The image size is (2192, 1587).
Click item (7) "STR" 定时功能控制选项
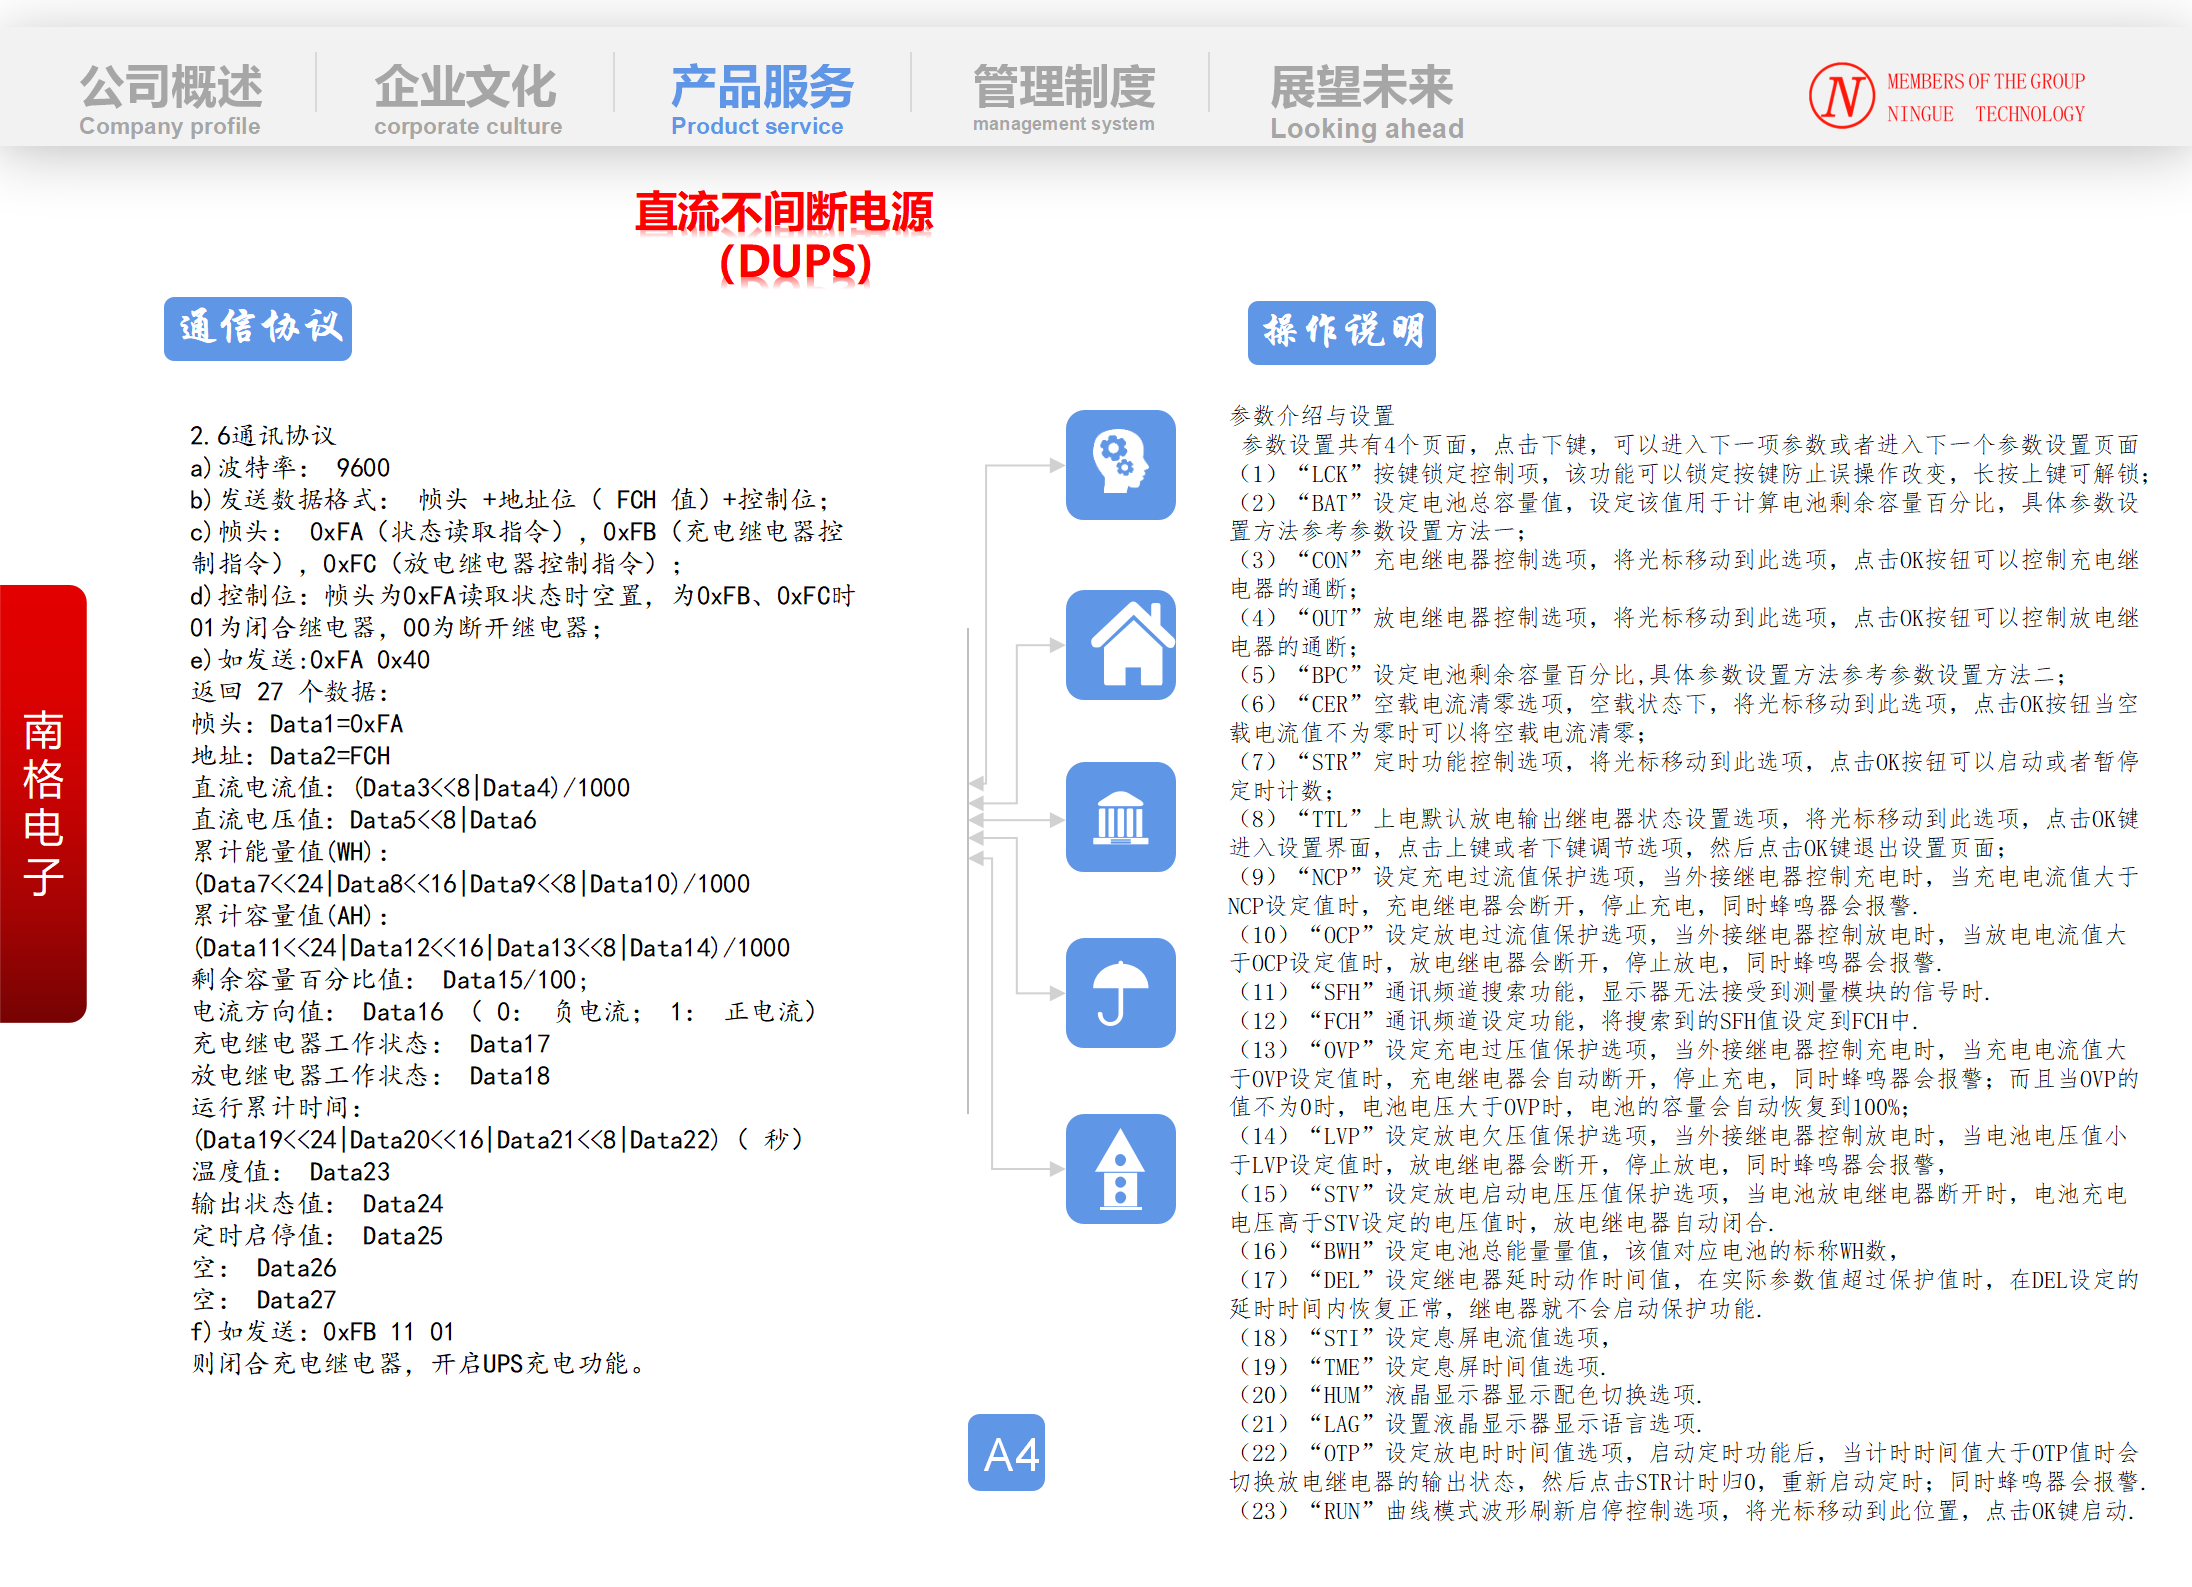(x=1685, y=776)
